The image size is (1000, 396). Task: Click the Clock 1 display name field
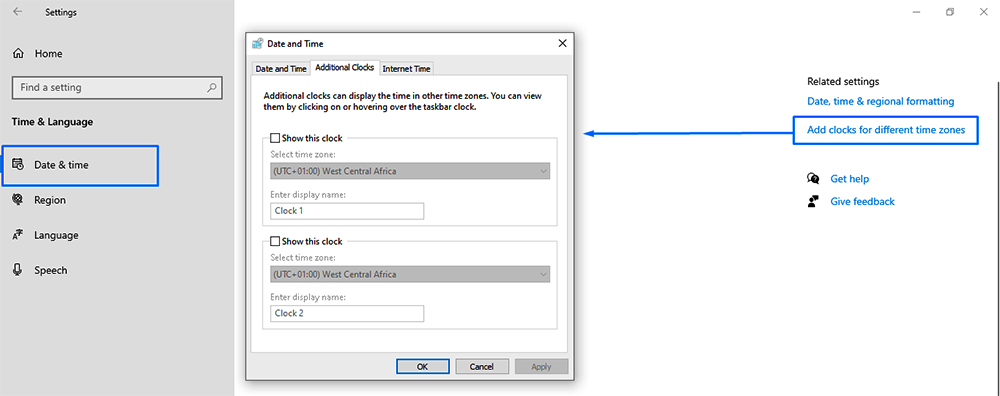(347, 211)
